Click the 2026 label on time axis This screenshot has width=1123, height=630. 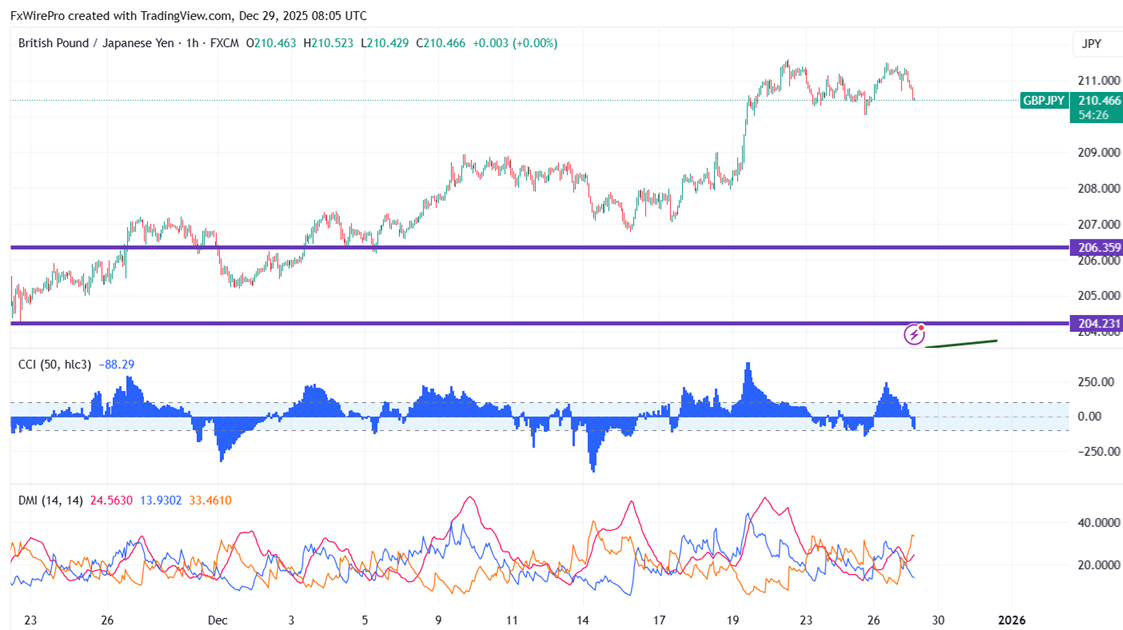click(x=1011, y=620)
